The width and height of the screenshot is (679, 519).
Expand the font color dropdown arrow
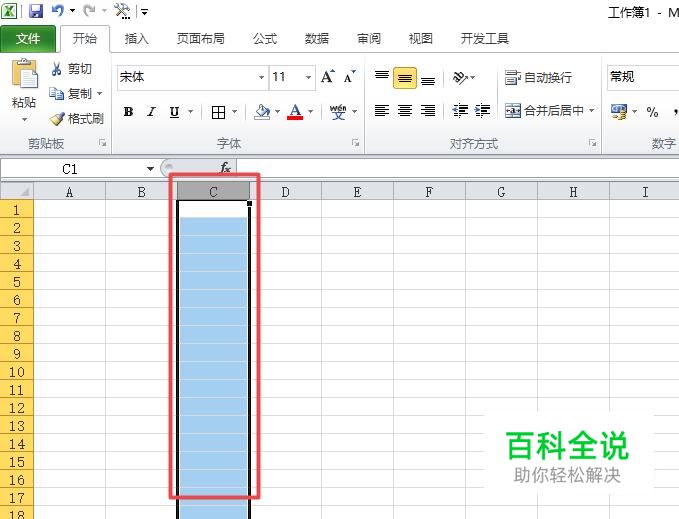pyautogui.click(x=311, y=112)
